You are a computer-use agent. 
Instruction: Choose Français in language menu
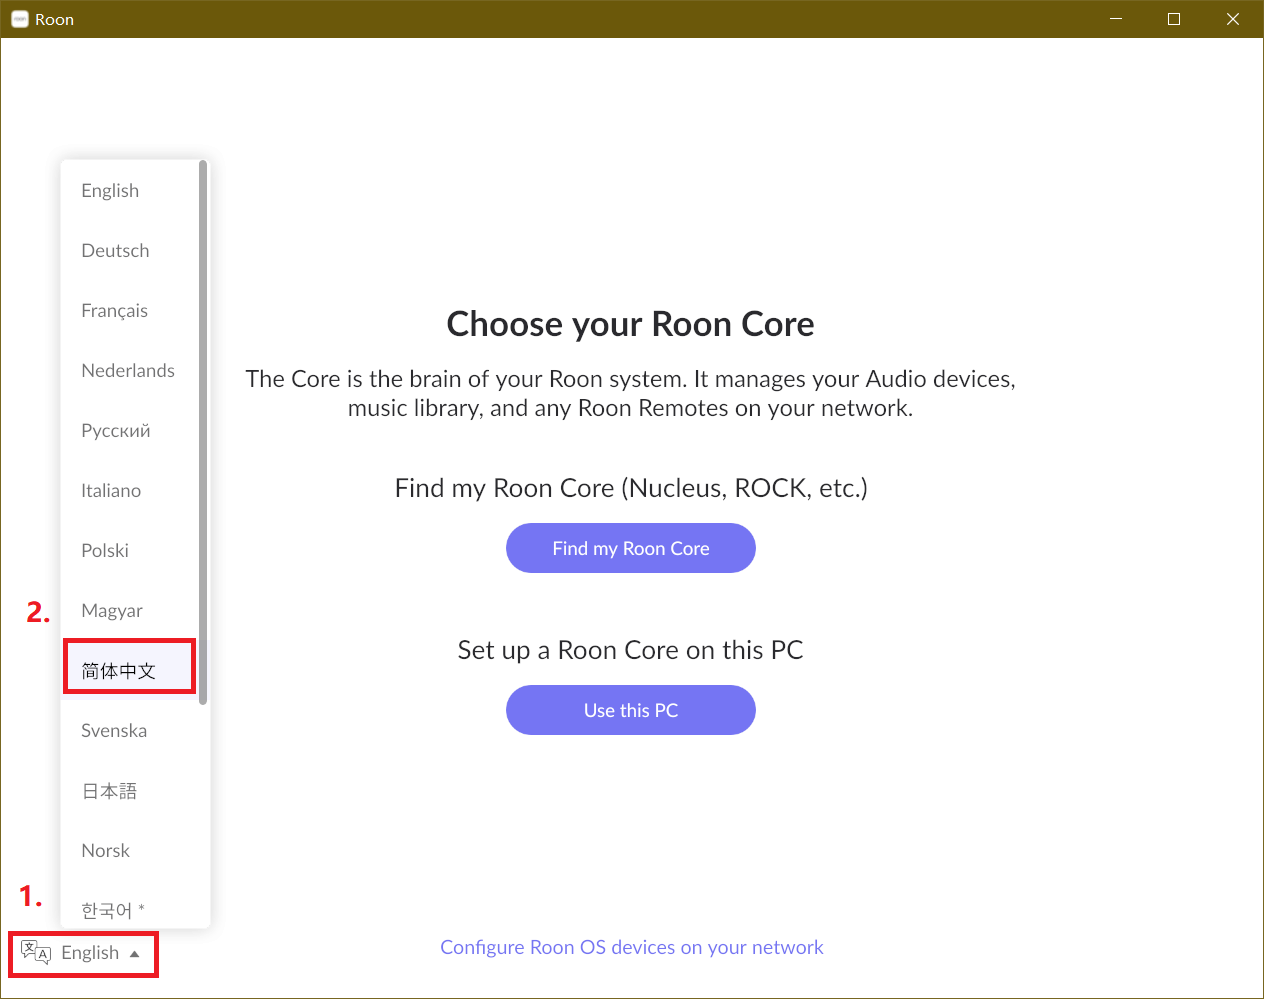[x=114, y=311]
